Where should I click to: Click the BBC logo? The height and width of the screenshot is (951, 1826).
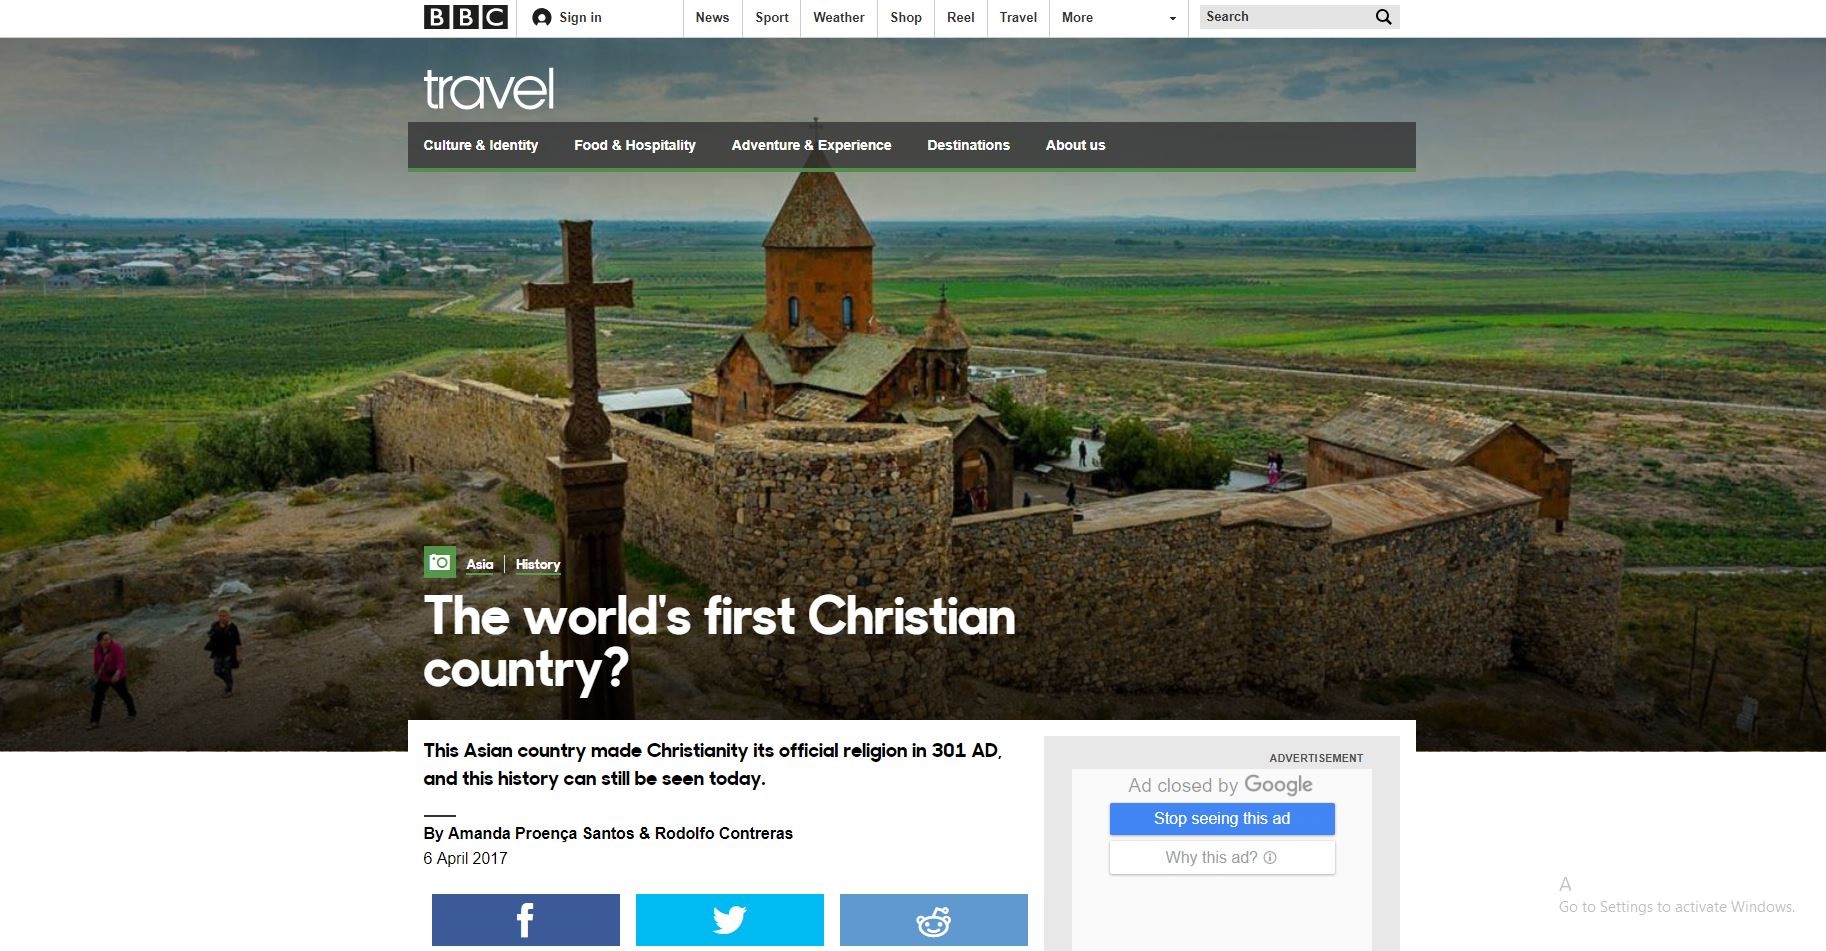pyautogui.click(x=465, y=17)
